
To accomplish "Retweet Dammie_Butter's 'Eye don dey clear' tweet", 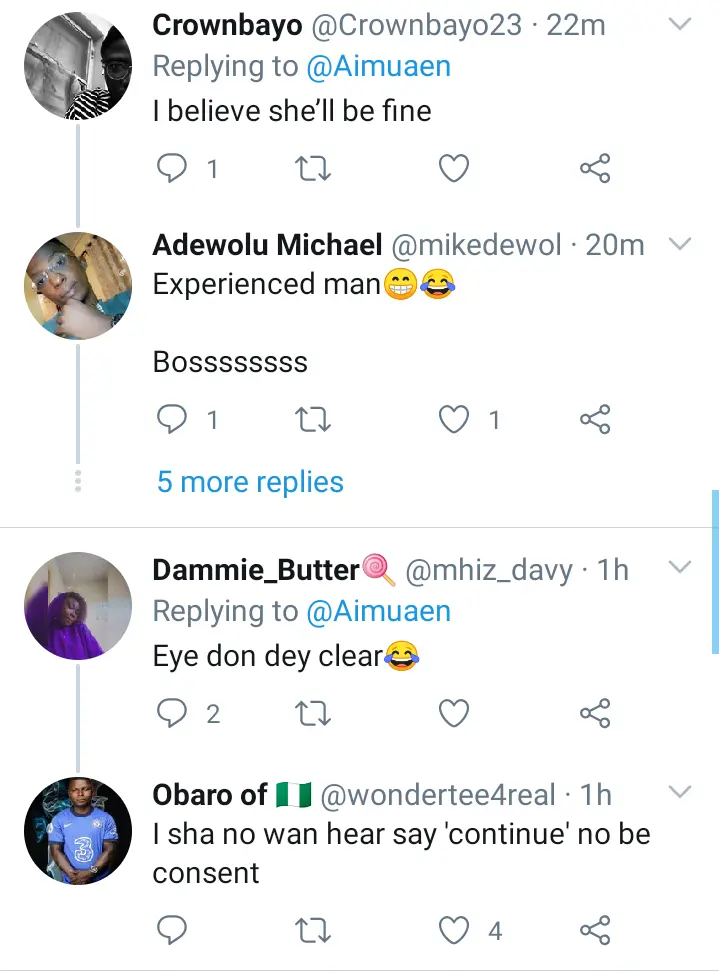I will (x=313, y=713).
